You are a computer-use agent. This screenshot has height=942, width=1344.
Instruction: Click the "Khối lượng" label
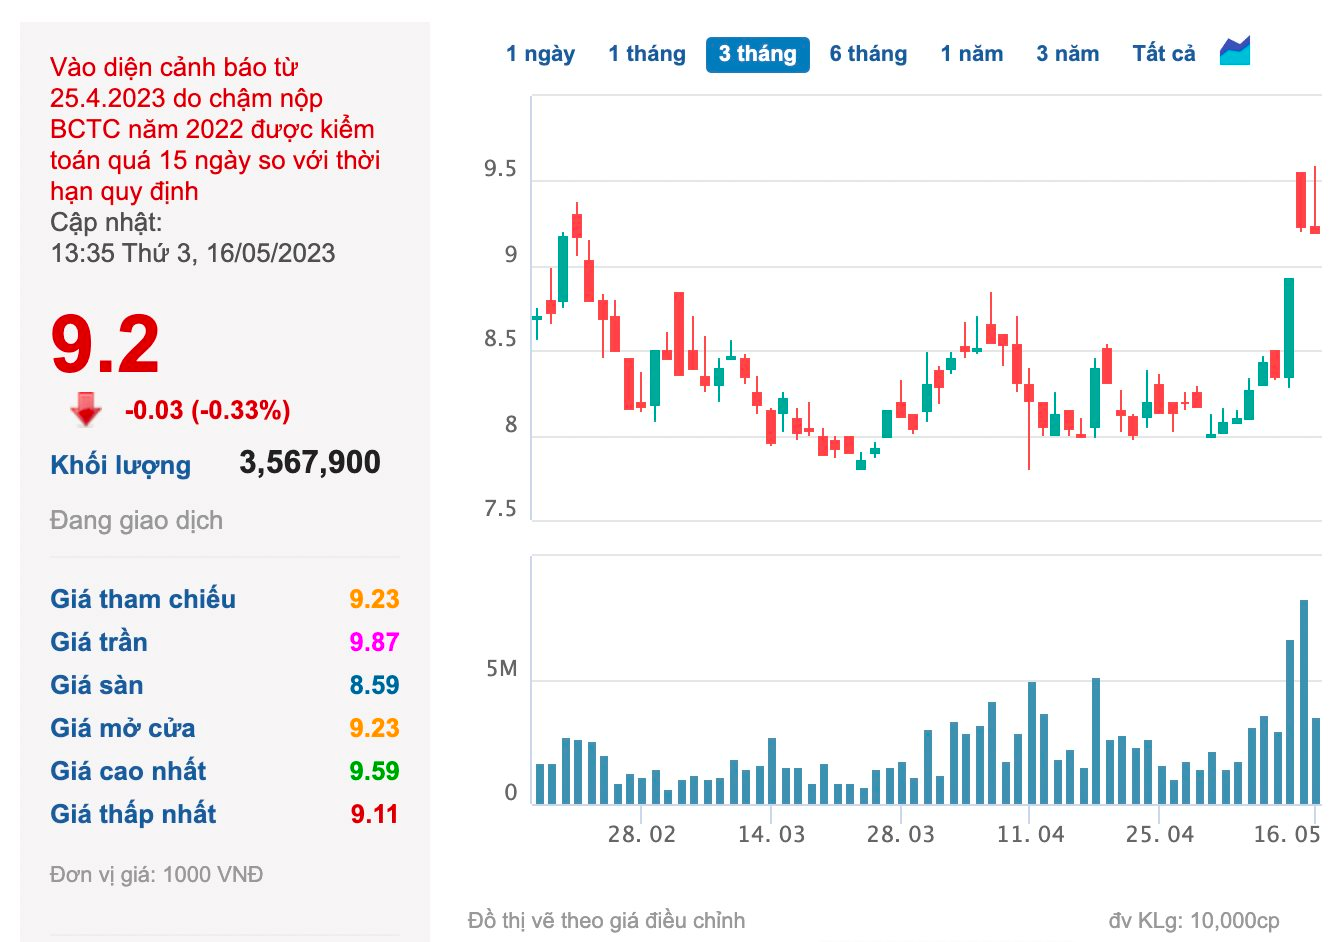120,465
